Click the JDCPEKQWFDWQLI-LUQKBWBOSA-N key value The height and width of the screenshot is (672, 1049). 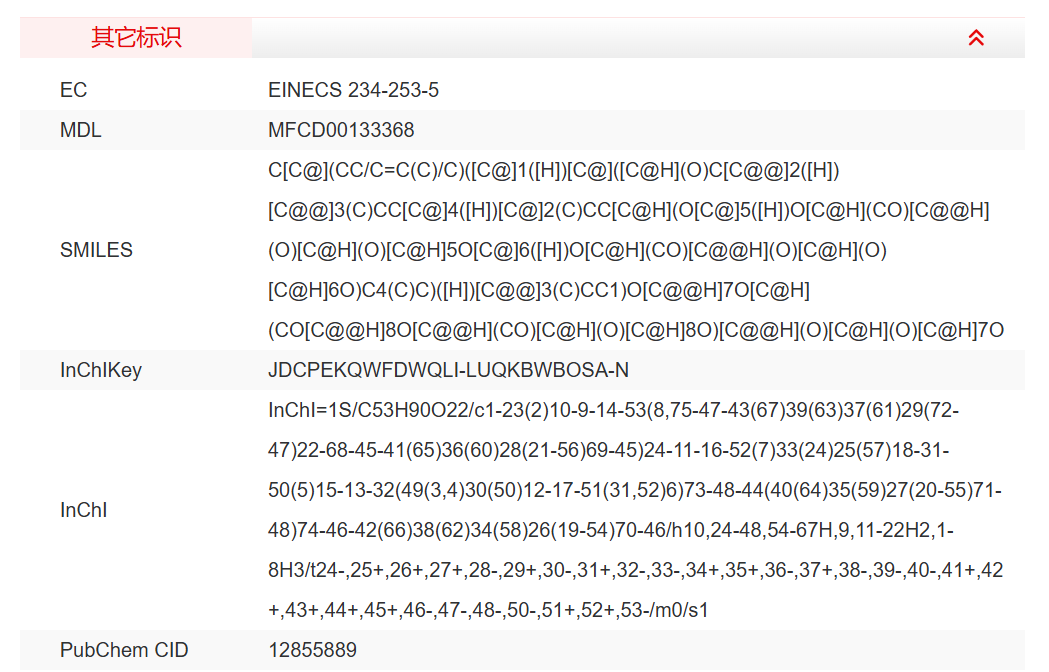point(448,370)
